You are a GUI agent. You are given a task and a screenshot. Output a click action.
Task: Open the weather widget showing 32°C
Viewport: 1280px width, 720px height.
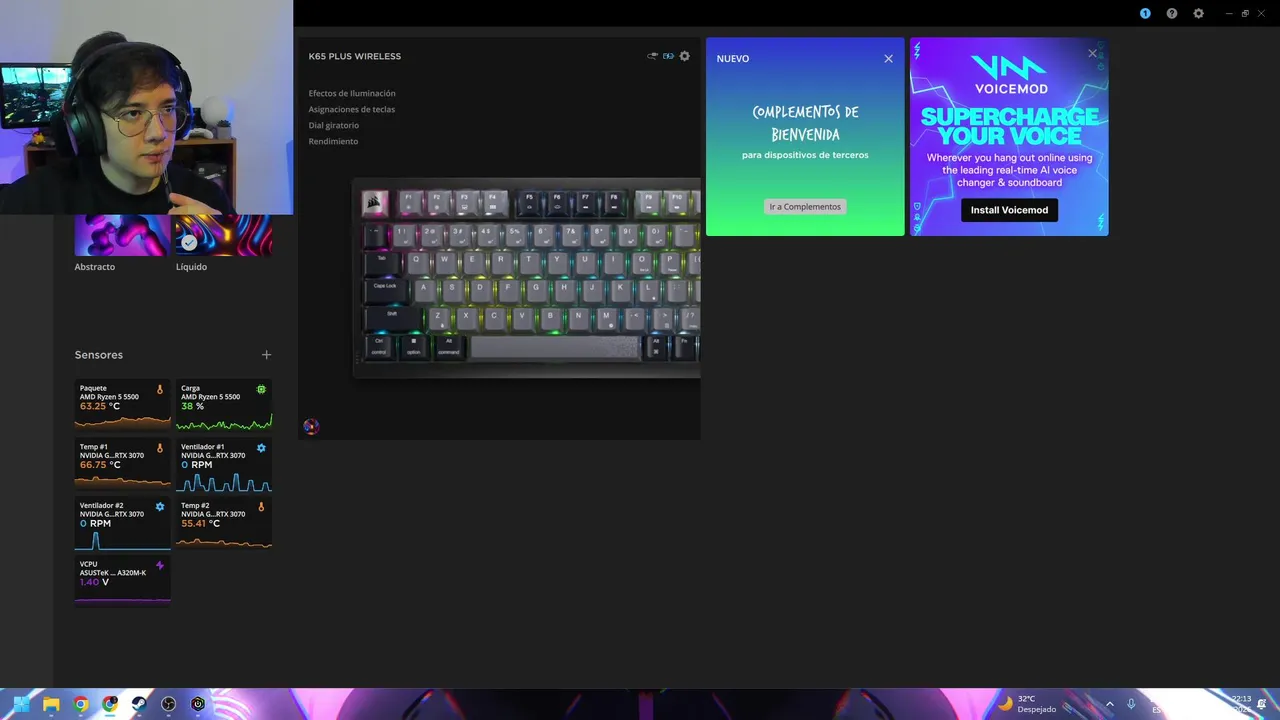pyautogui.click(x=1027, y=704)
